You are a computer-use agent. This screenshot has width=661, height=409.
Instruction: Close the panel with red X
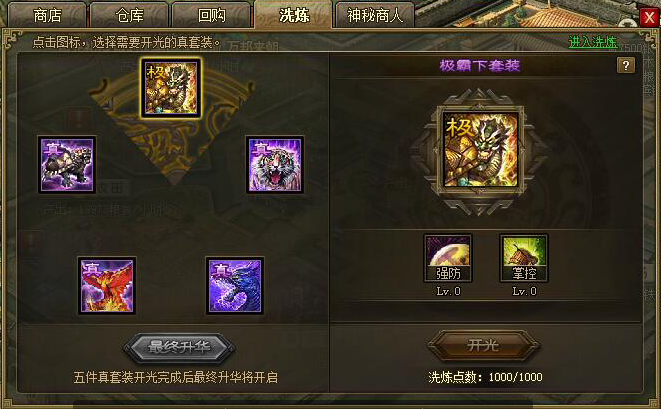coord(649,17)
